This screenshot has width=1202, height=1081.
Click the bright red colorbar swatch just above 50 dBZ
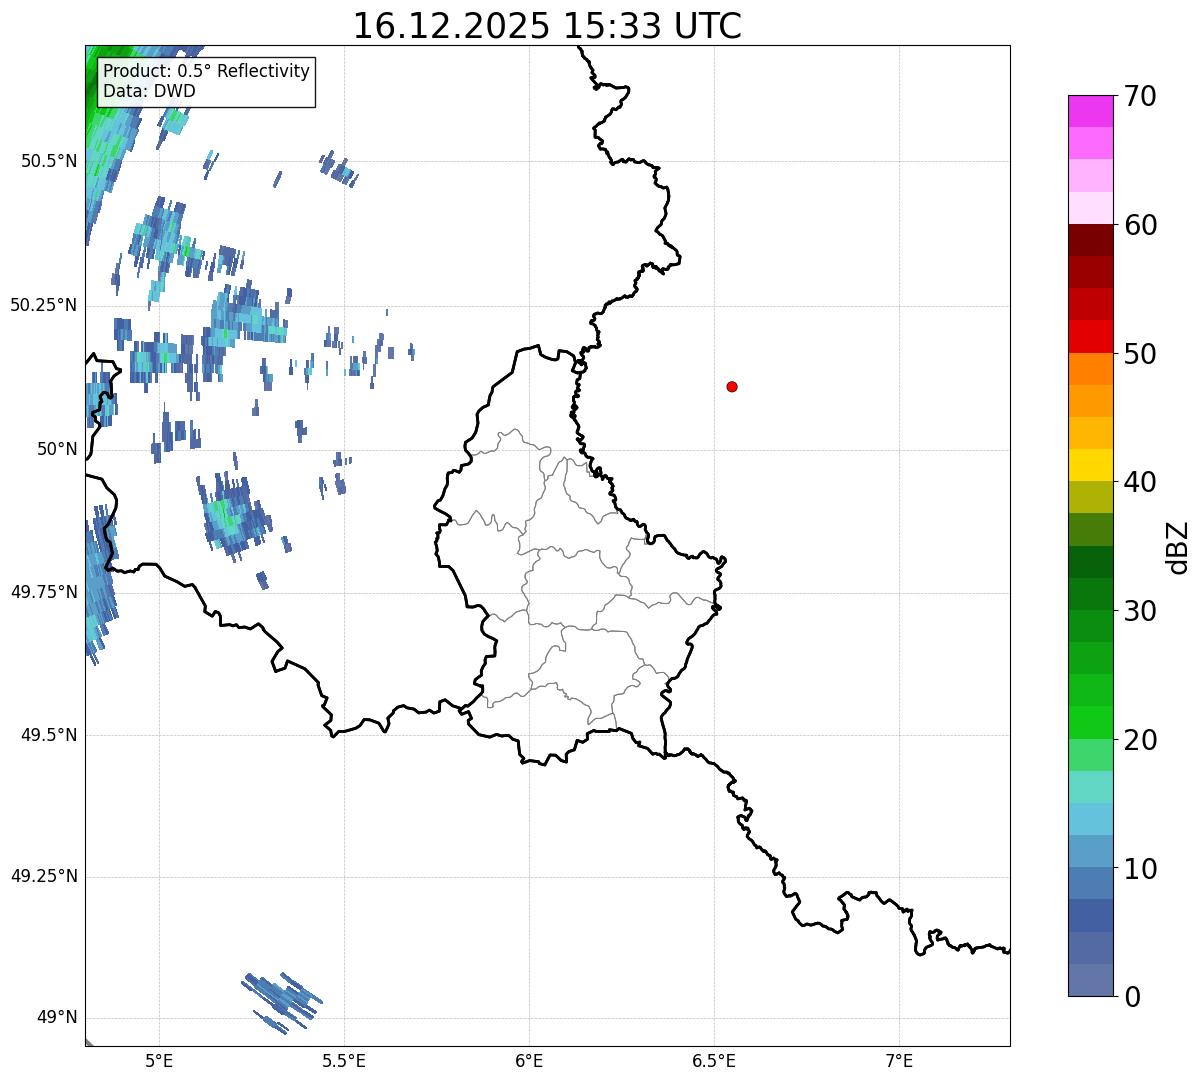tap(1091, 337)
